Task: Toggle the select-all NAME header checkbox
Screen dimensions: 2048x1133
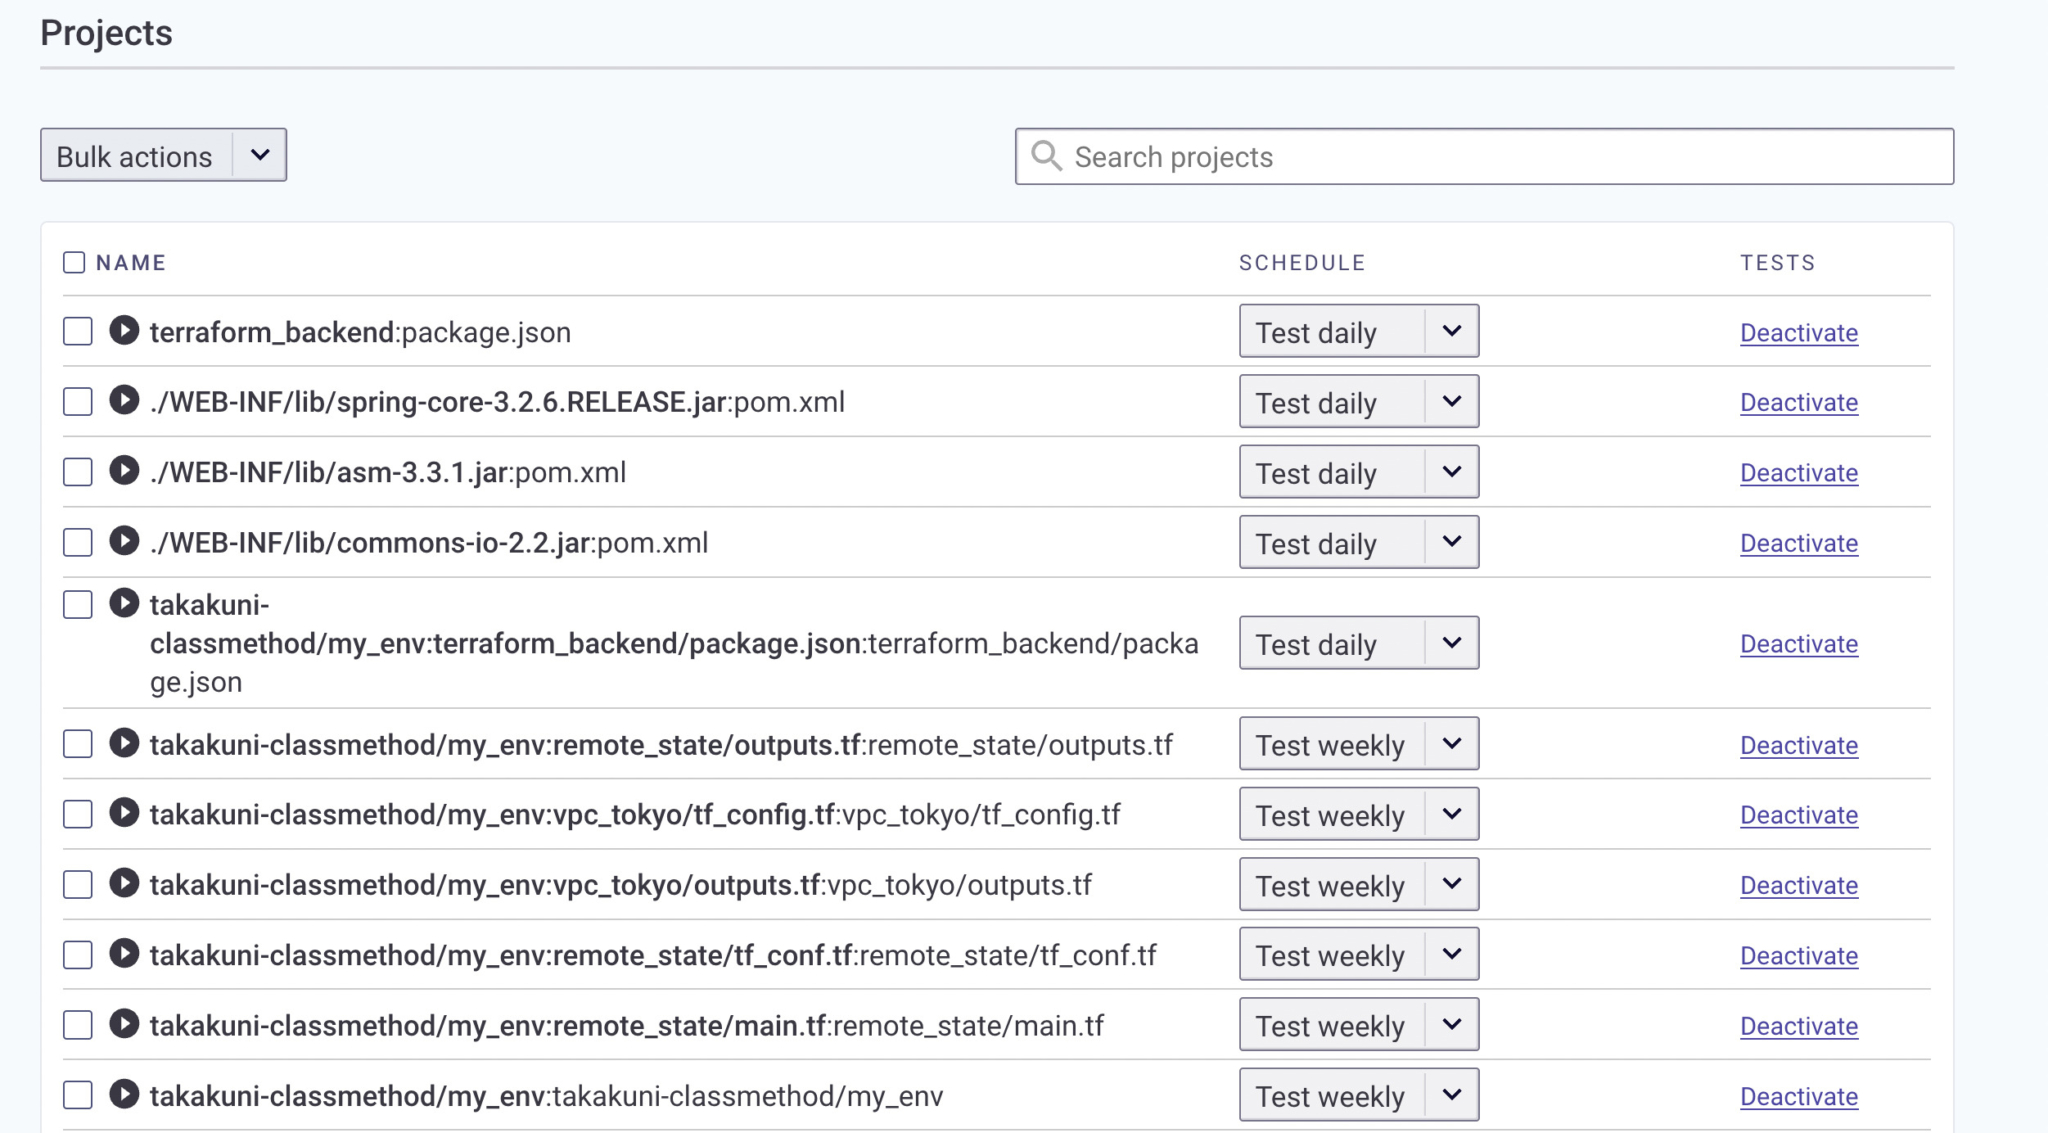Action: click(74, 262)
